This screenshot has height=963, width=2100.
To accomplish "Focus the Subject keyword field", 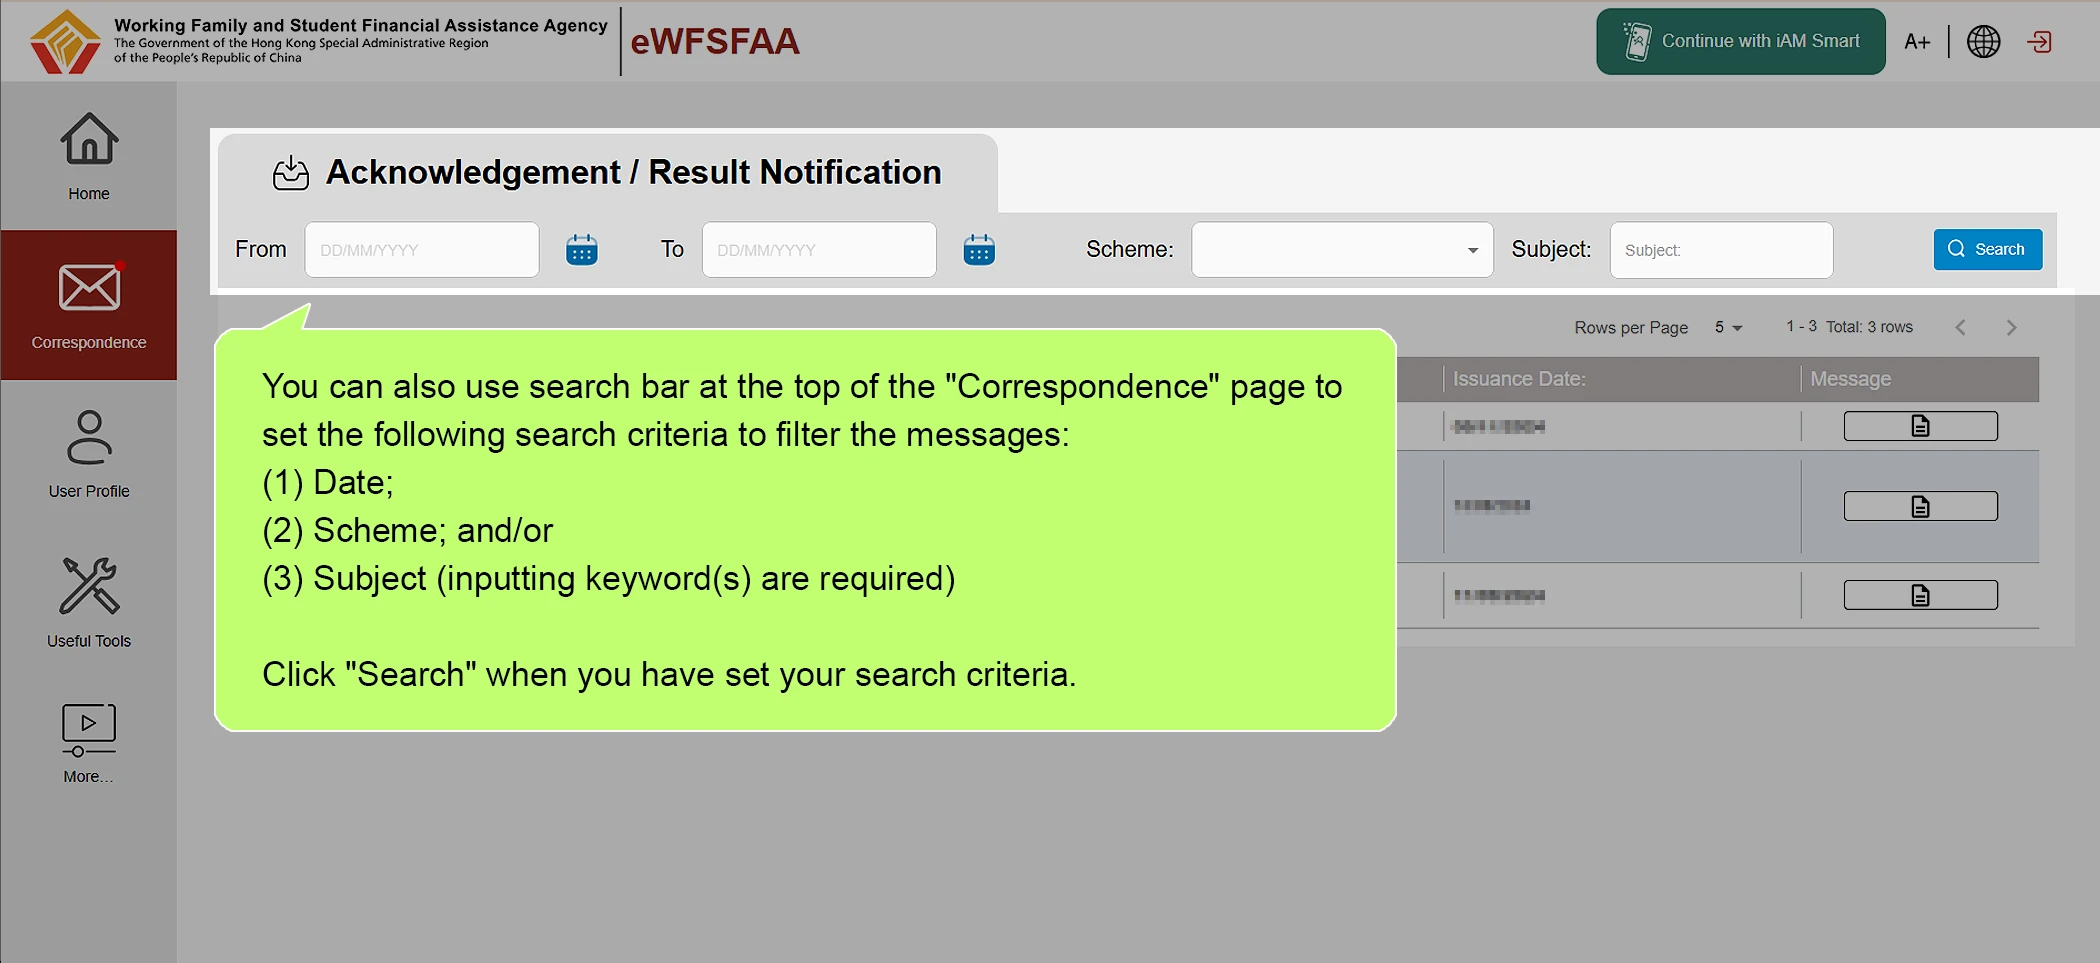I will point(1721,250).
